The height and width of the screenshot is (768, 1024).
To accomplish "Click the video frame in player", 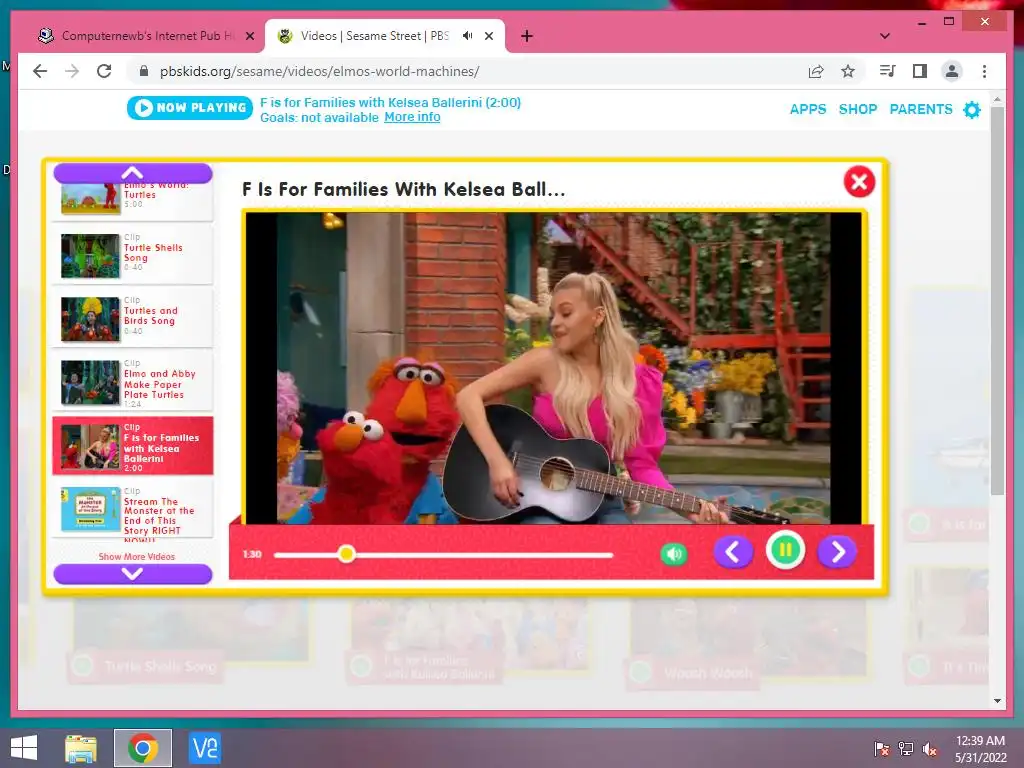I will 554,368.
